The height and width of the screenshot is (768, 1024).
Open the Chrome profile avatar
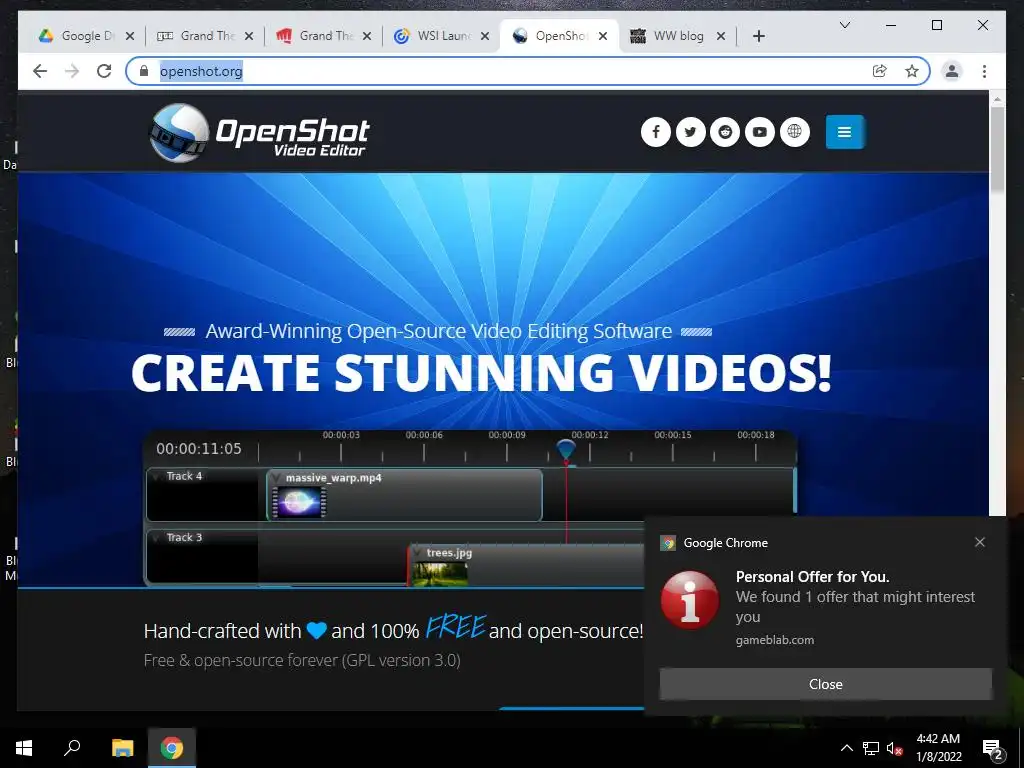coord(952,71)
